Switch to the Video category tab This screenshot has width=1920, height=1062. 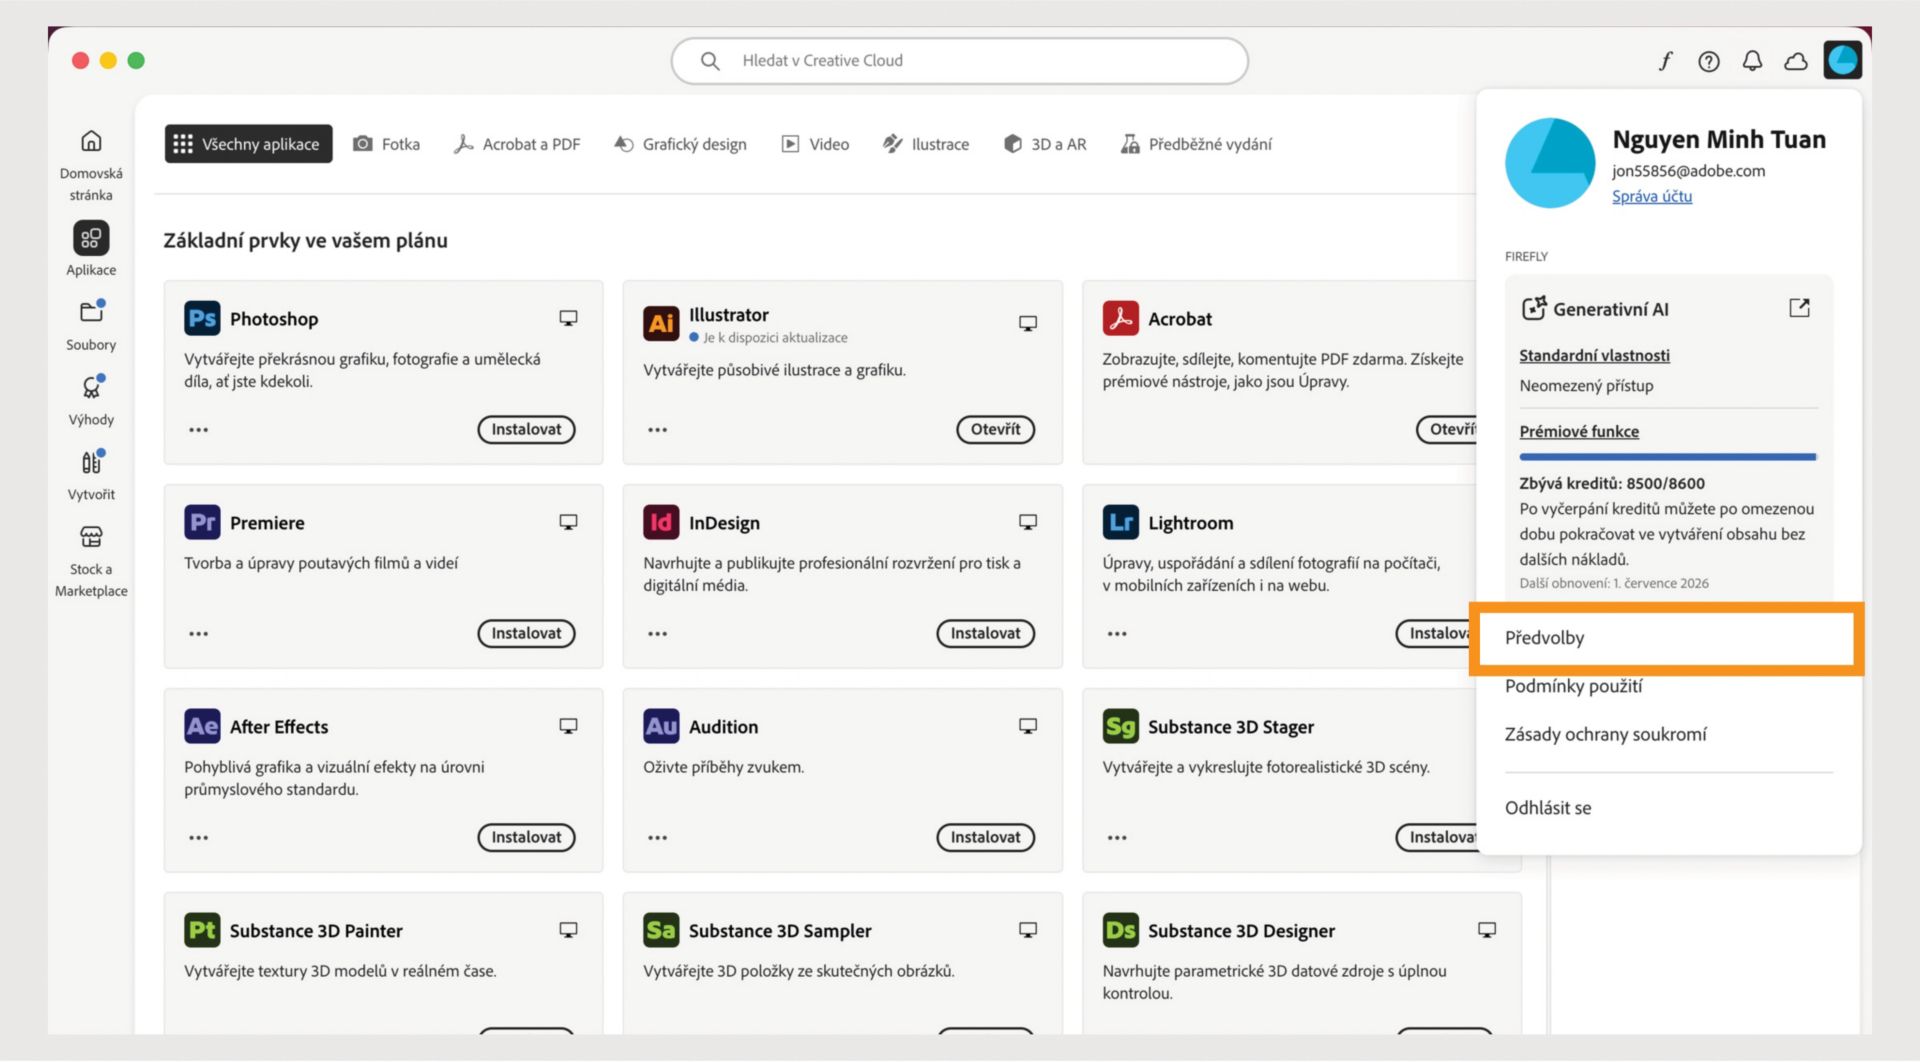(815, 144)
